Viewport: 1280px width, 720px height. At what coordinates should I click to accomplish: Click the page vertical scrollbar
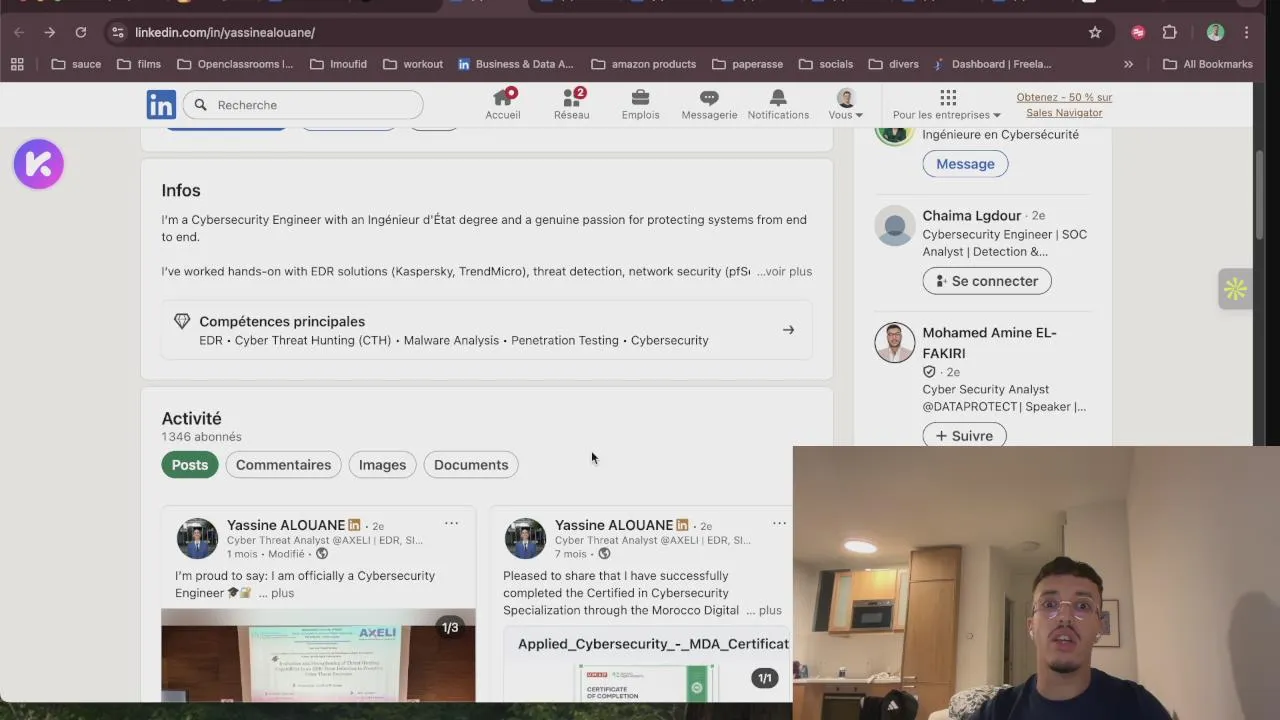(1259, 195)
